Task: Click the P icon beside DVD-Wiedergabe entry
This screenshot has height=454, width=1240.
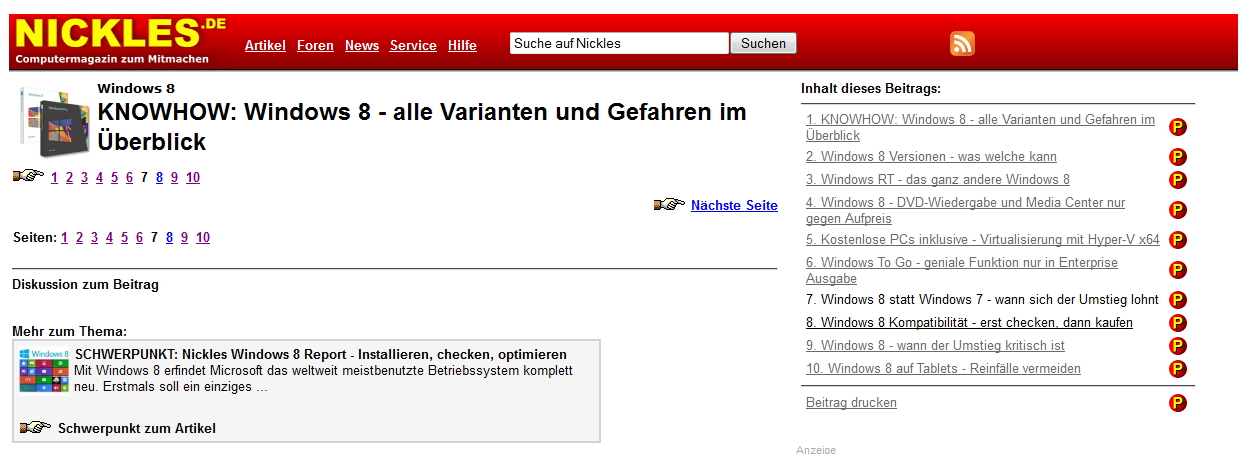Action: 1178,210
